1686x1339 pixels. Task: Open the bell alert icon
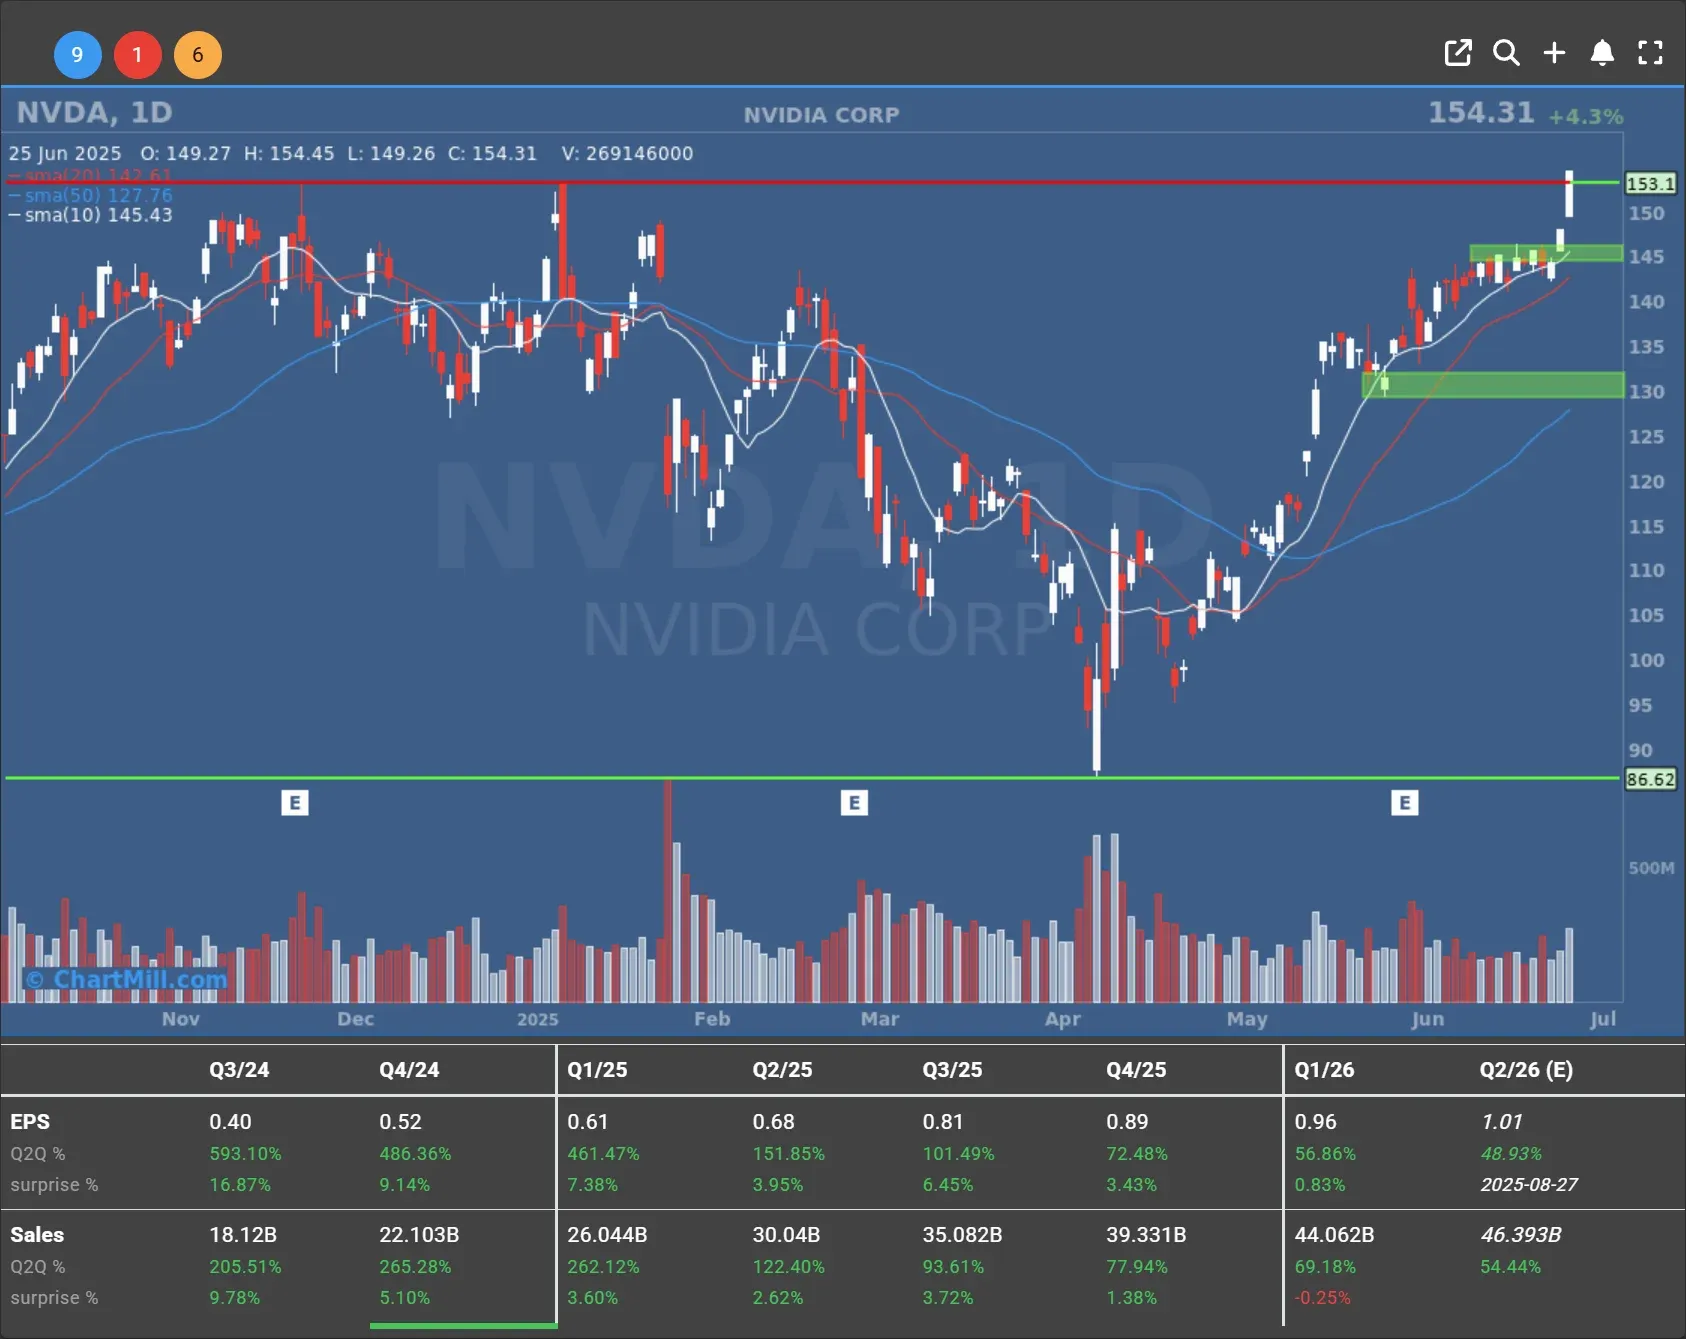point(1602,53)
